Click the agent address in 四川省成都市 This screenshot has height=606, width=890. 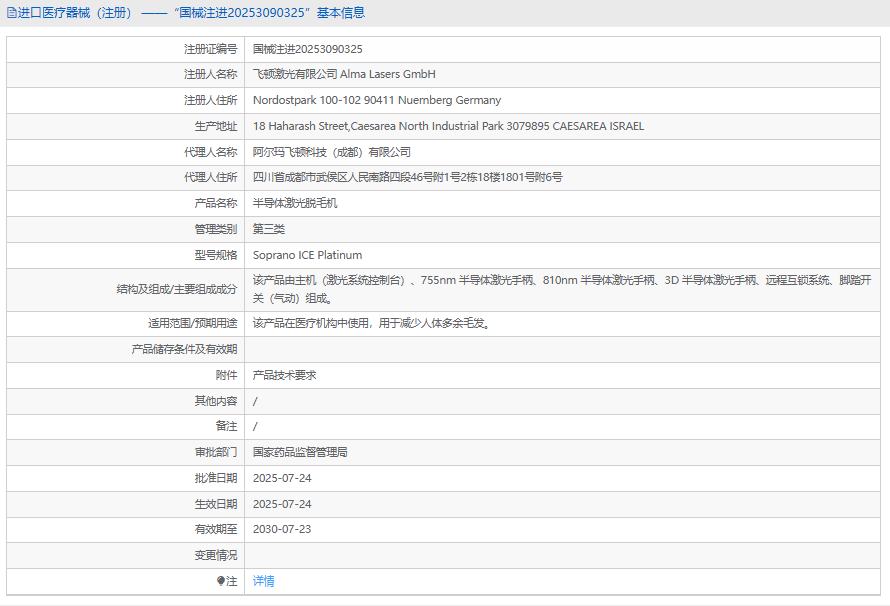point(407,177)
